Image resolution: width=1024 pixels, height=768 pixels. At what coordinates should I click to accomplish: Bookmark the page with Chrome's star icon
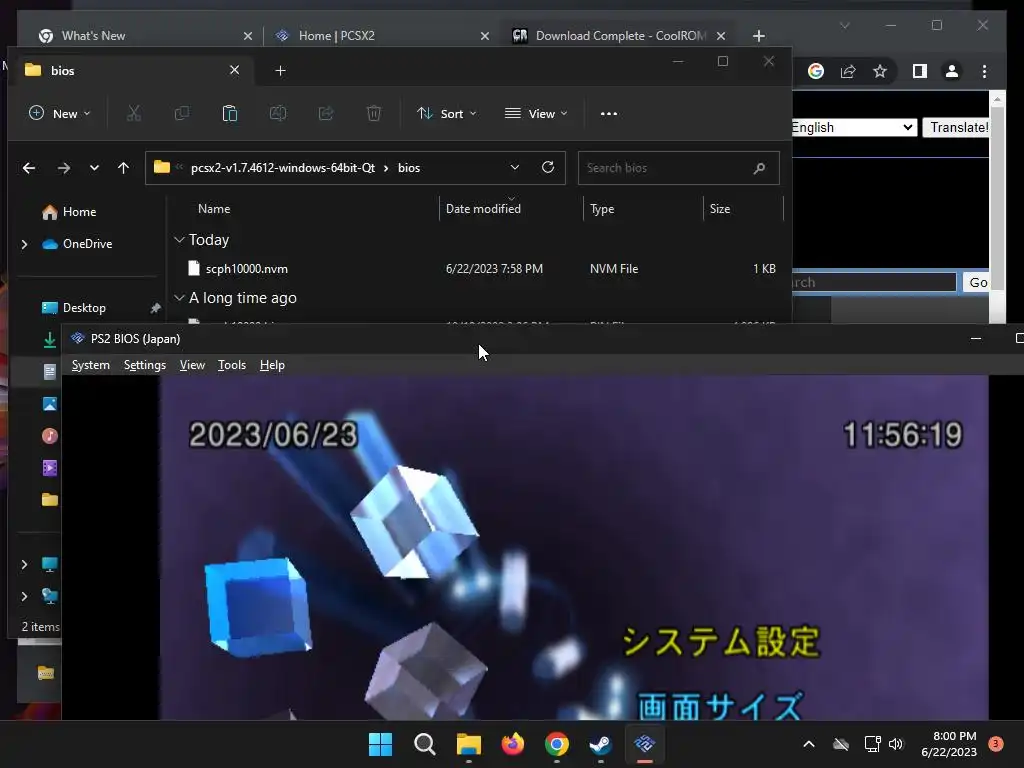pyautogui.click(x=880, y=71)
